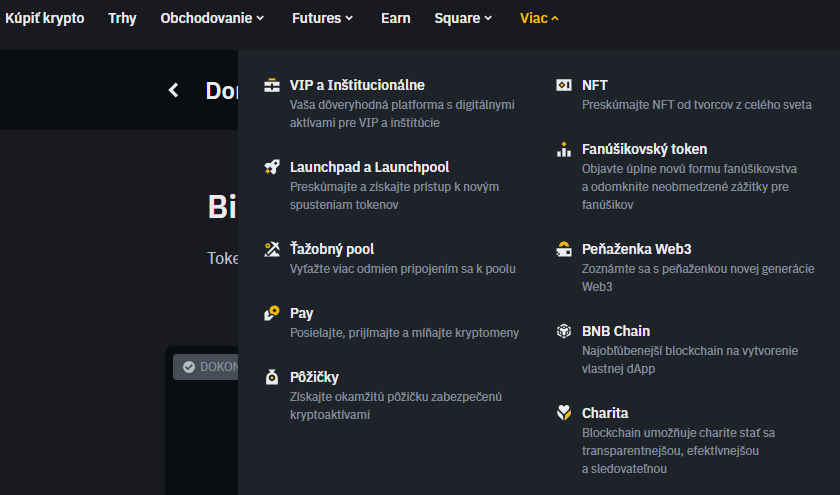Click the Pôžičky money bag icon
The height and width of the screenshot is (495, 840).
click(x=271, y=377)
